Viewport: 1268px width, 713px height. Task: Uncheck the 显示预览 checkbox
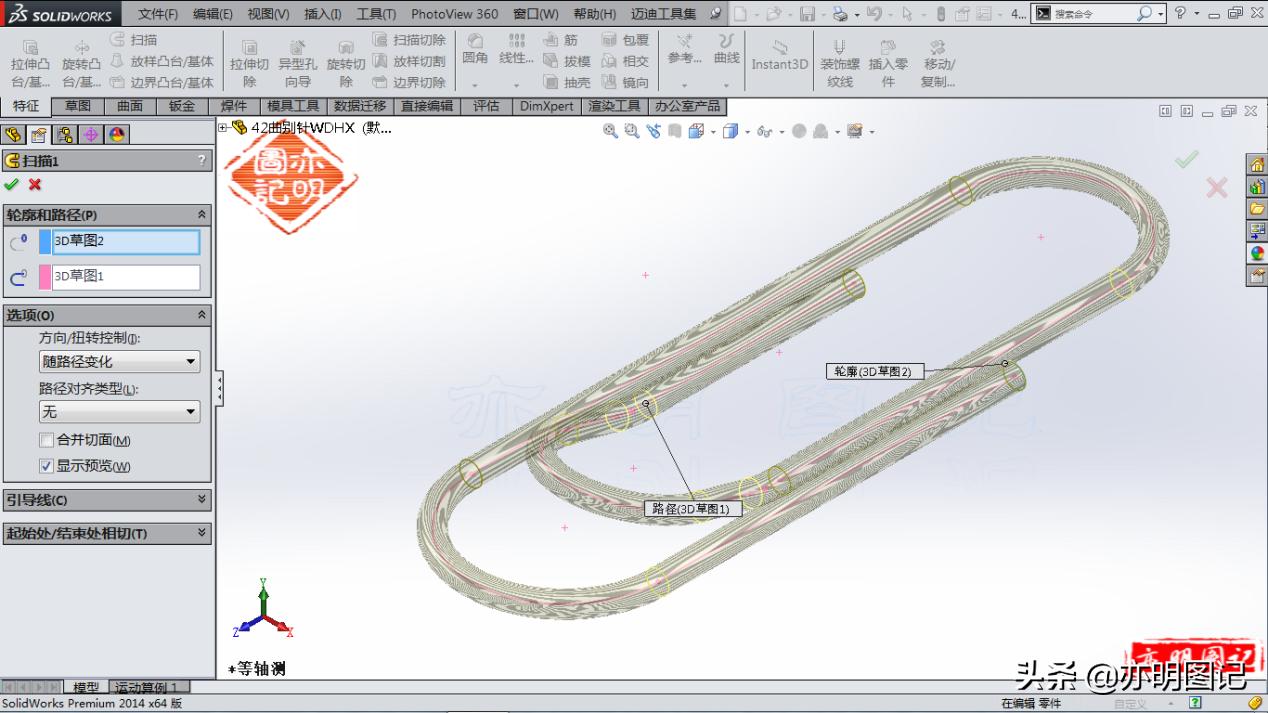click(x=46, y=466)
